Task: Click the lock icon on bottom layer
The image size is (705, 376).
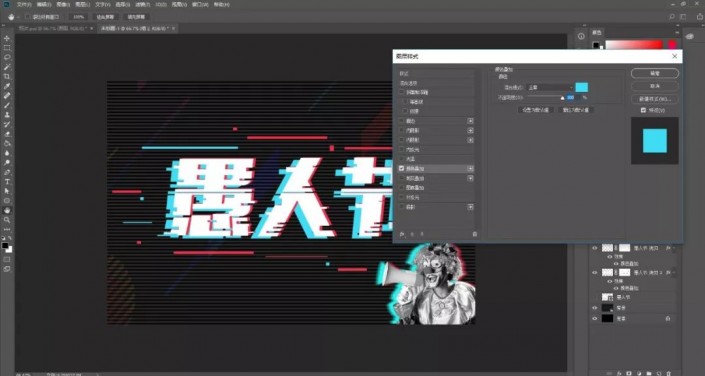Action: (668, 318)
